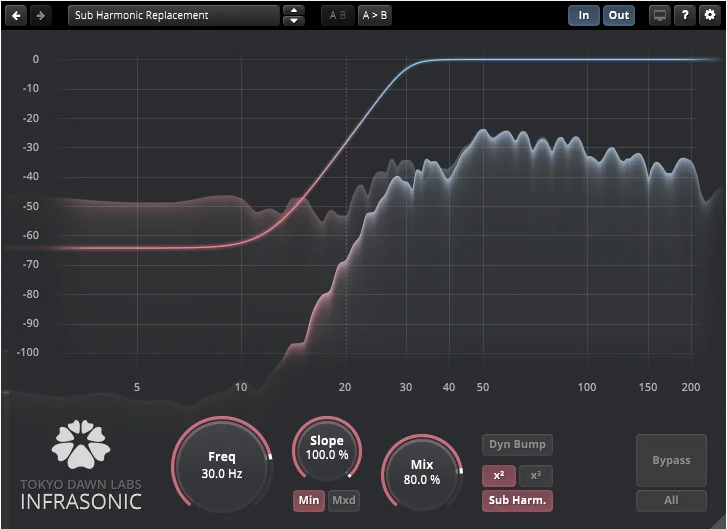Open the Sub Harmonic Replacement preset list
This screenshot has height=529, width=727.
click(174, 15)
